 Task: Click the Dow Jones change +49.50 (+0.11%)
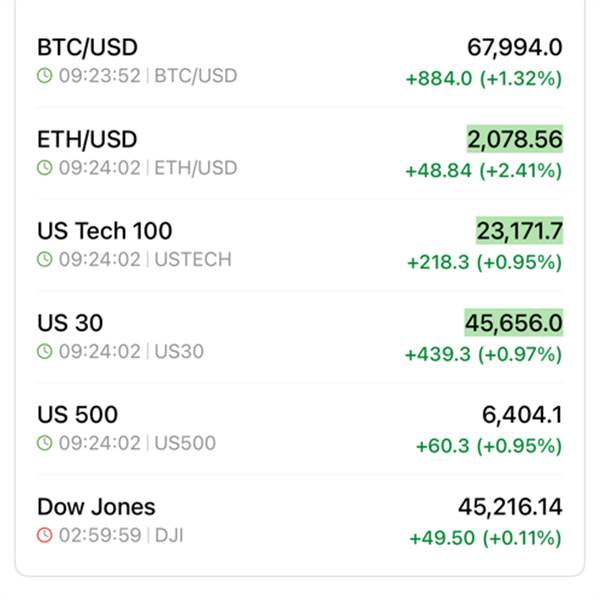485,538
